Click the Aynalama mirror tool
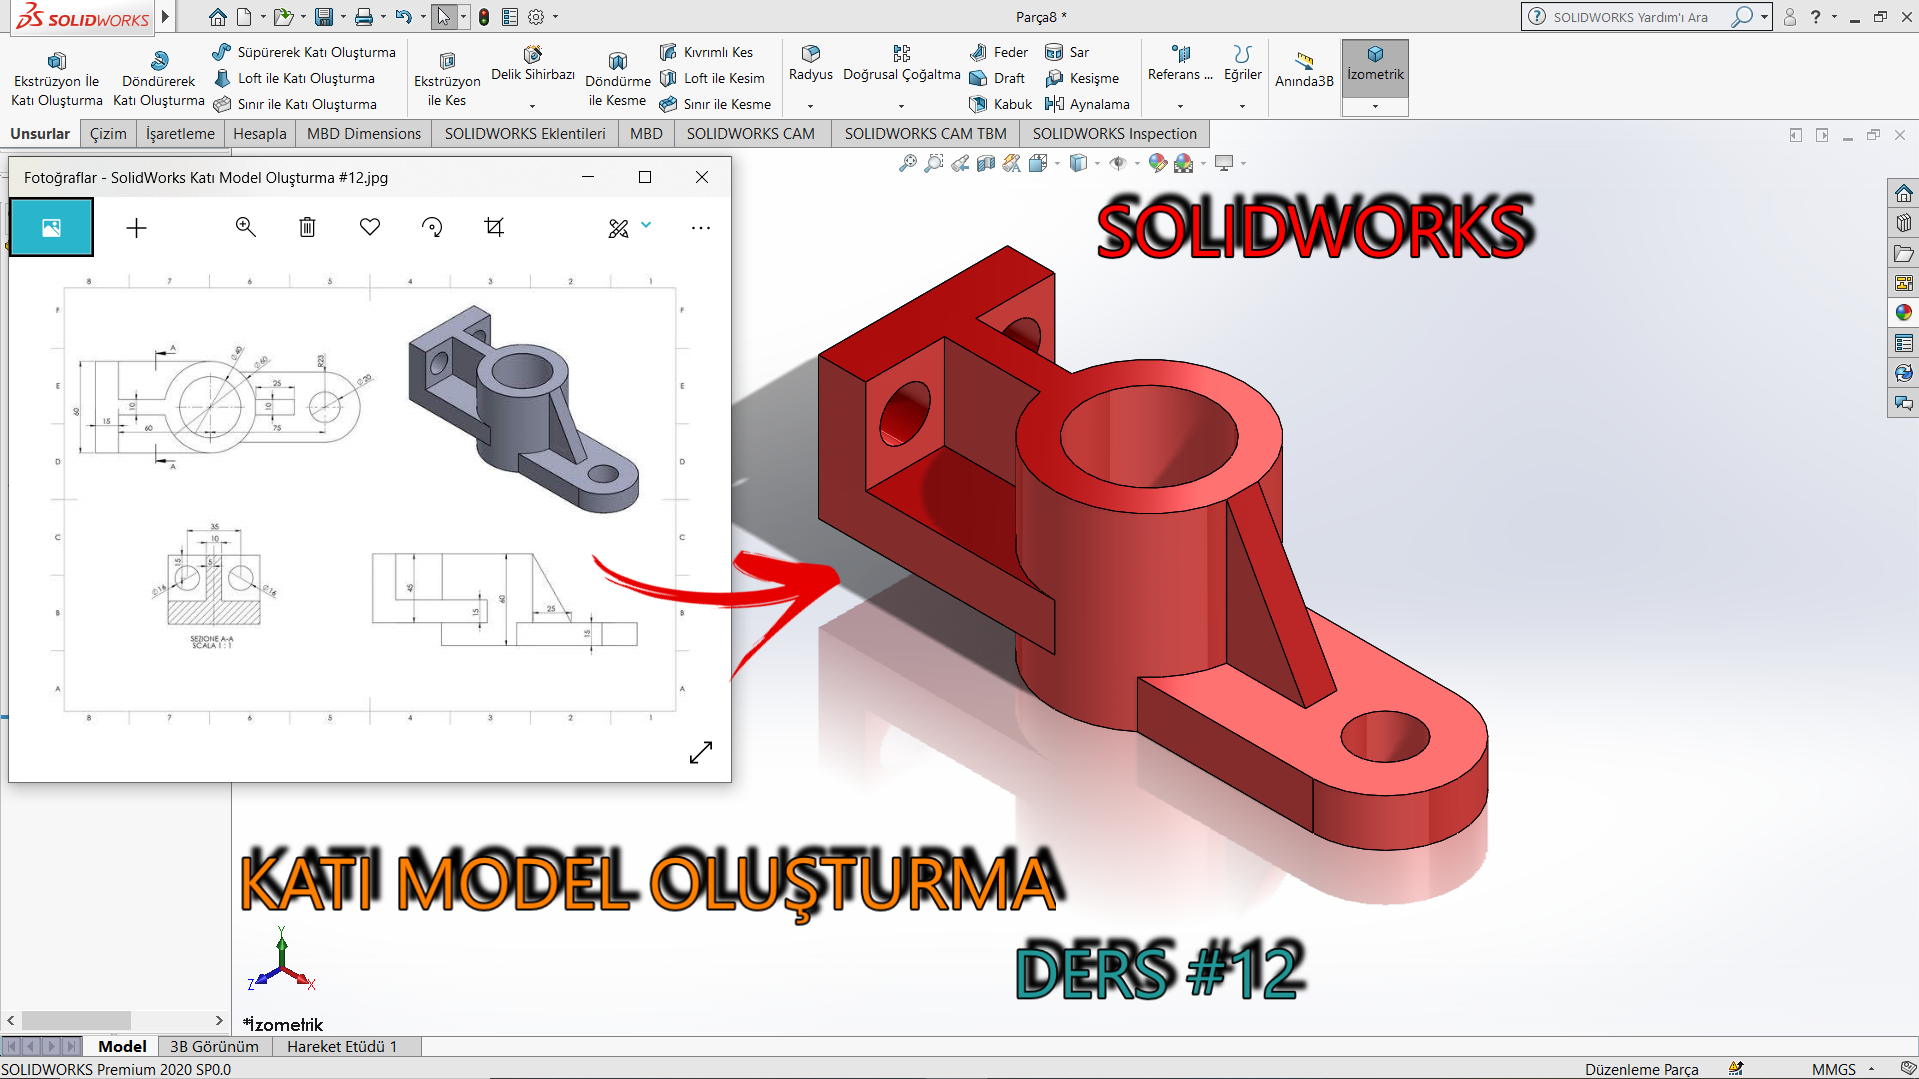 point(1087,104)
